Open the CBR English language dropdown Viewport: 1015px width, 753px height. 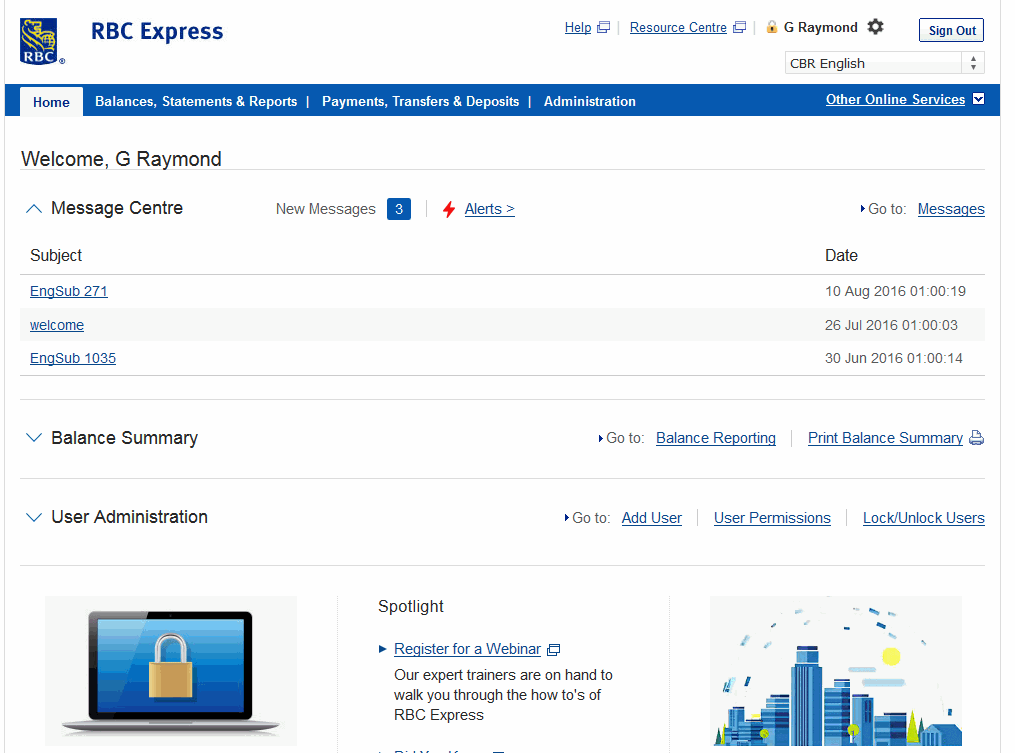pos(884,63)
